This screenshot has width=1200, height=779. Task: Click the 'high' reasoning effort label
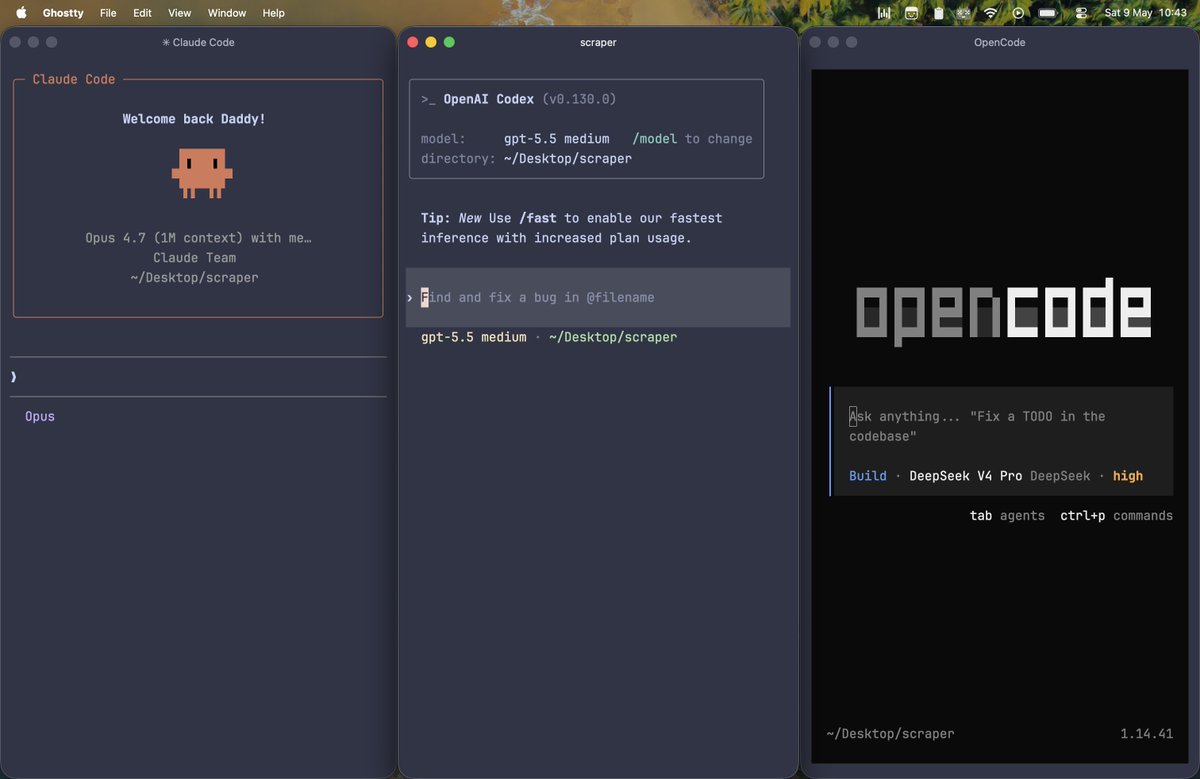pos(1128,476)
